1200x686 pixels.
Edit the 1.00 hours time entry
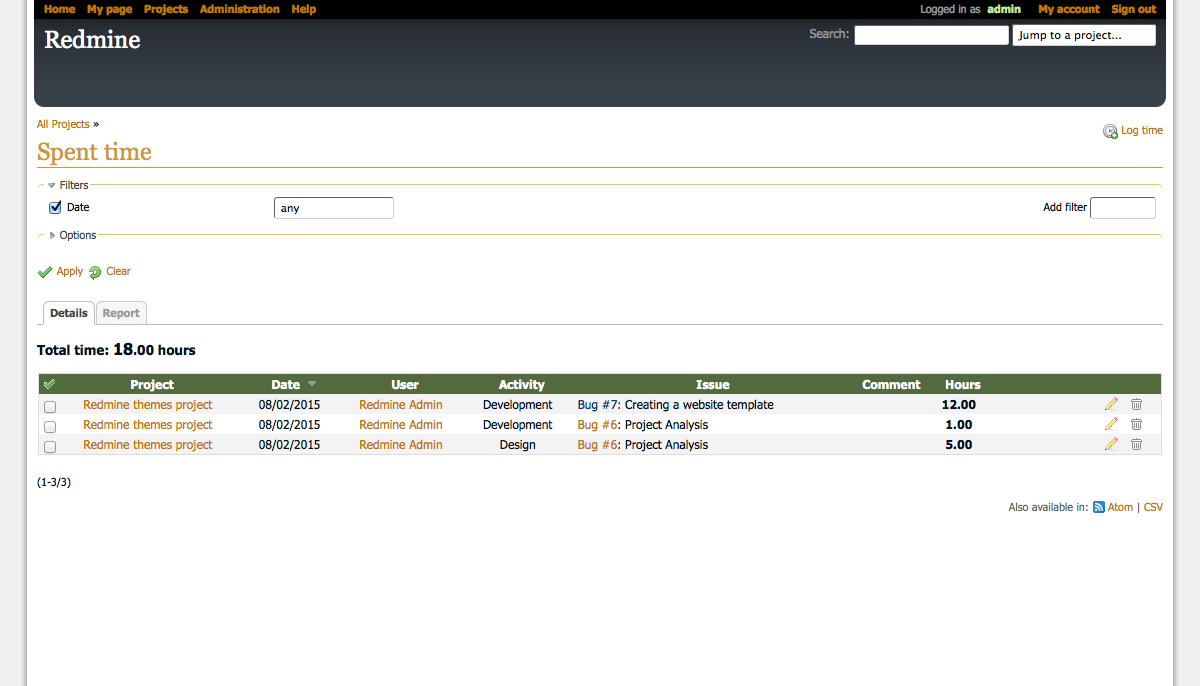(1111, 424)
